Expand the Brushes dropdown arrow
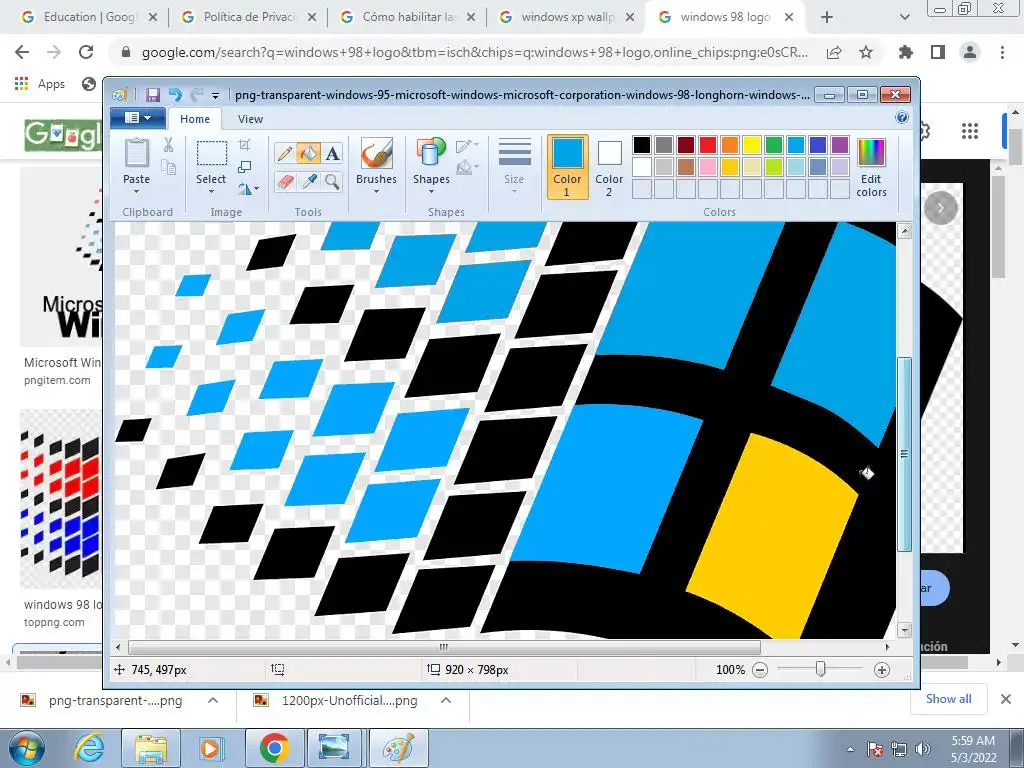Image resolution: width=1024 pixels, height=768 pixels. pos(376,192)
